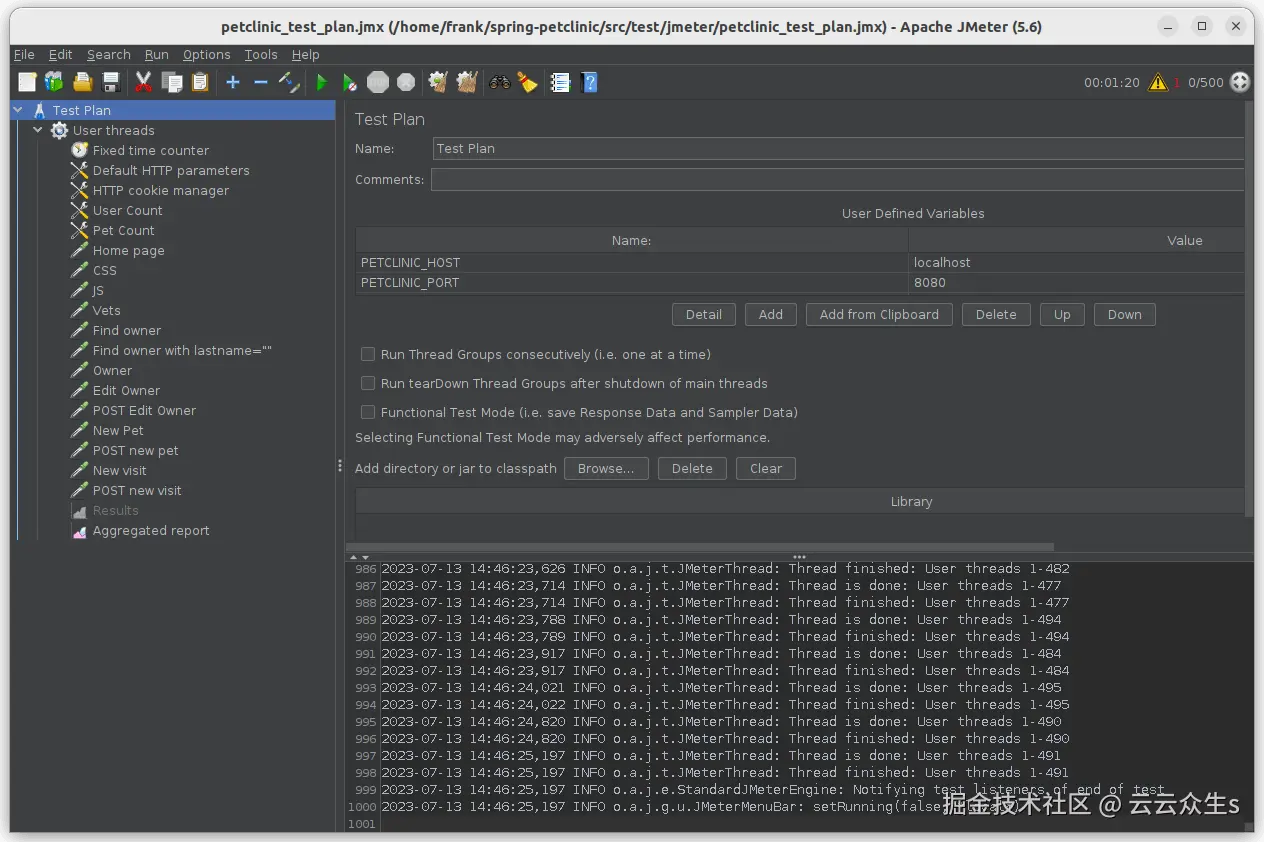Image resolution: width=1264 pixels, height=842 pixels.
Task: Open the Run menu
Action: (156, 55)
